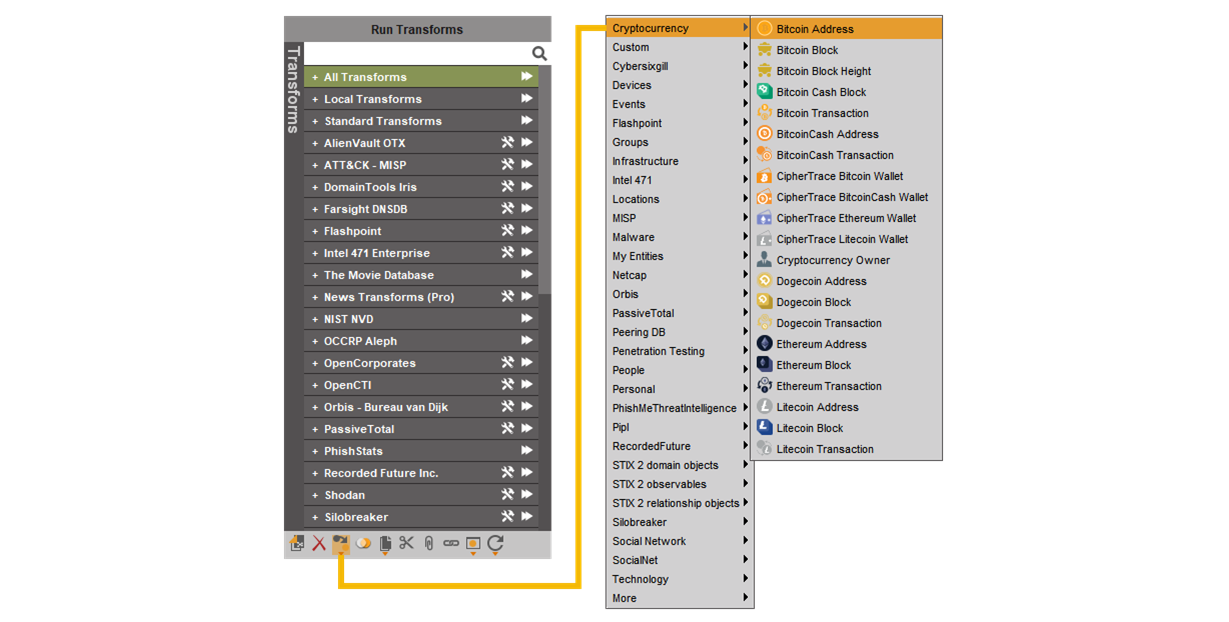Select BitcoinCash Address entity

847,134
